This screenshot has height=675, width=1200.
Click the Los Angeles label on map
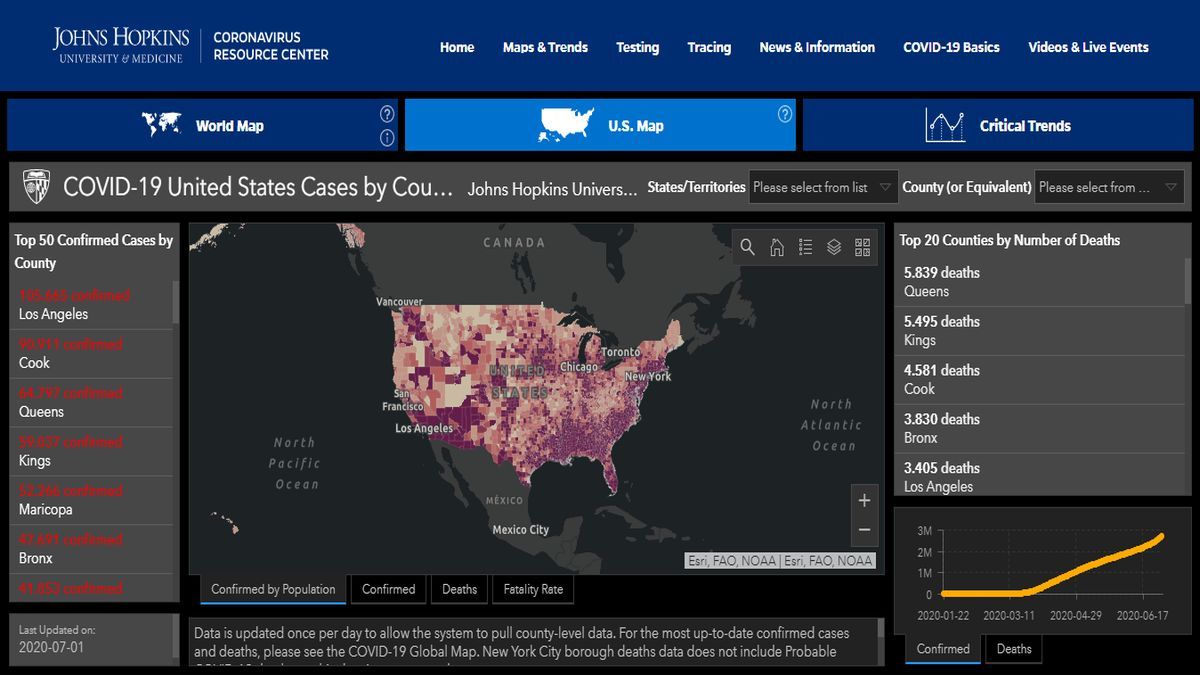(424, 428)
